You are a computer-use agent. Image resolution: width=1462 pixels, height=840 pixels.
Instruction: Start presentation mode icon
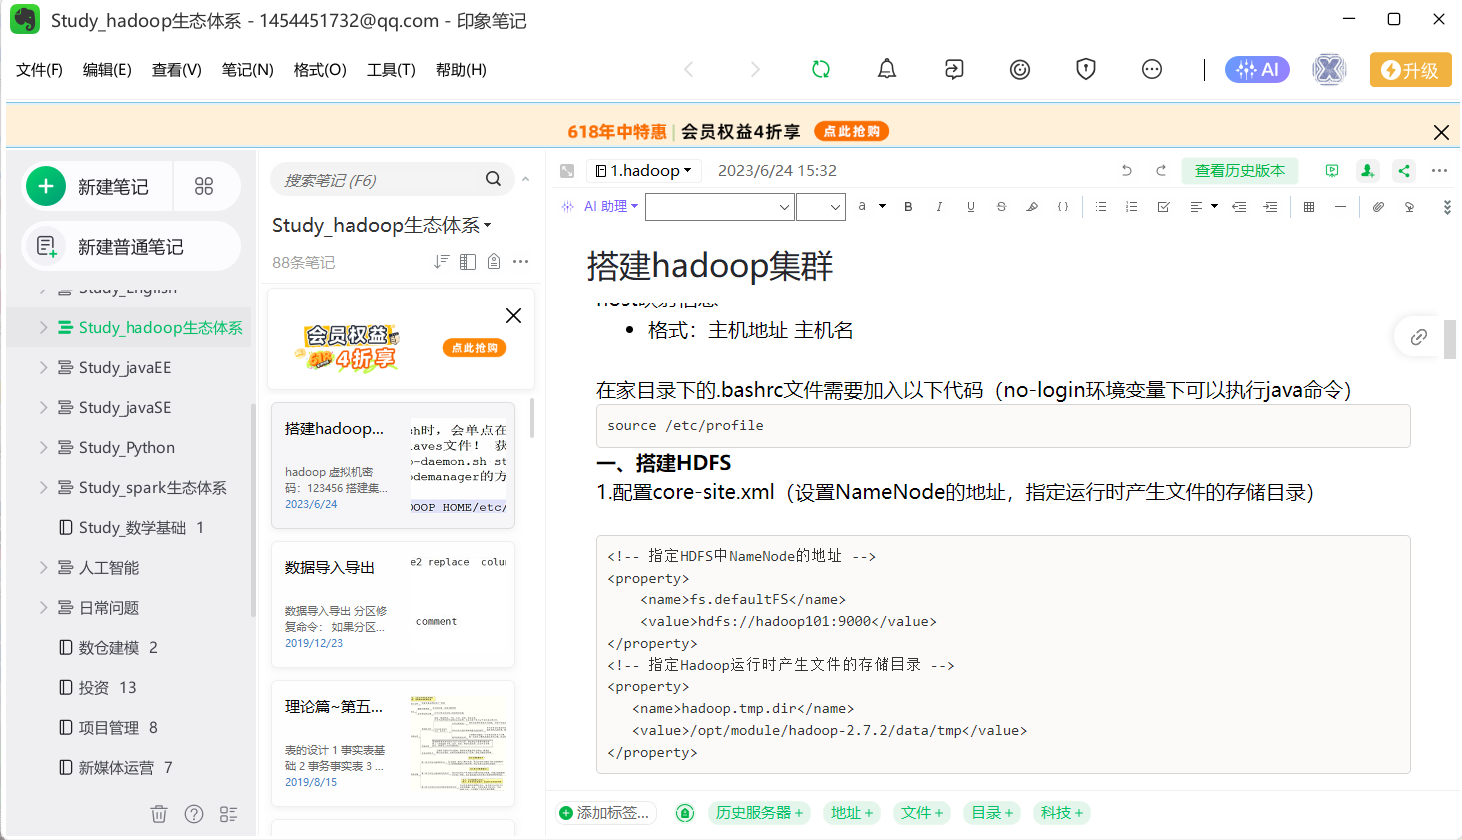coord(1332,171)
